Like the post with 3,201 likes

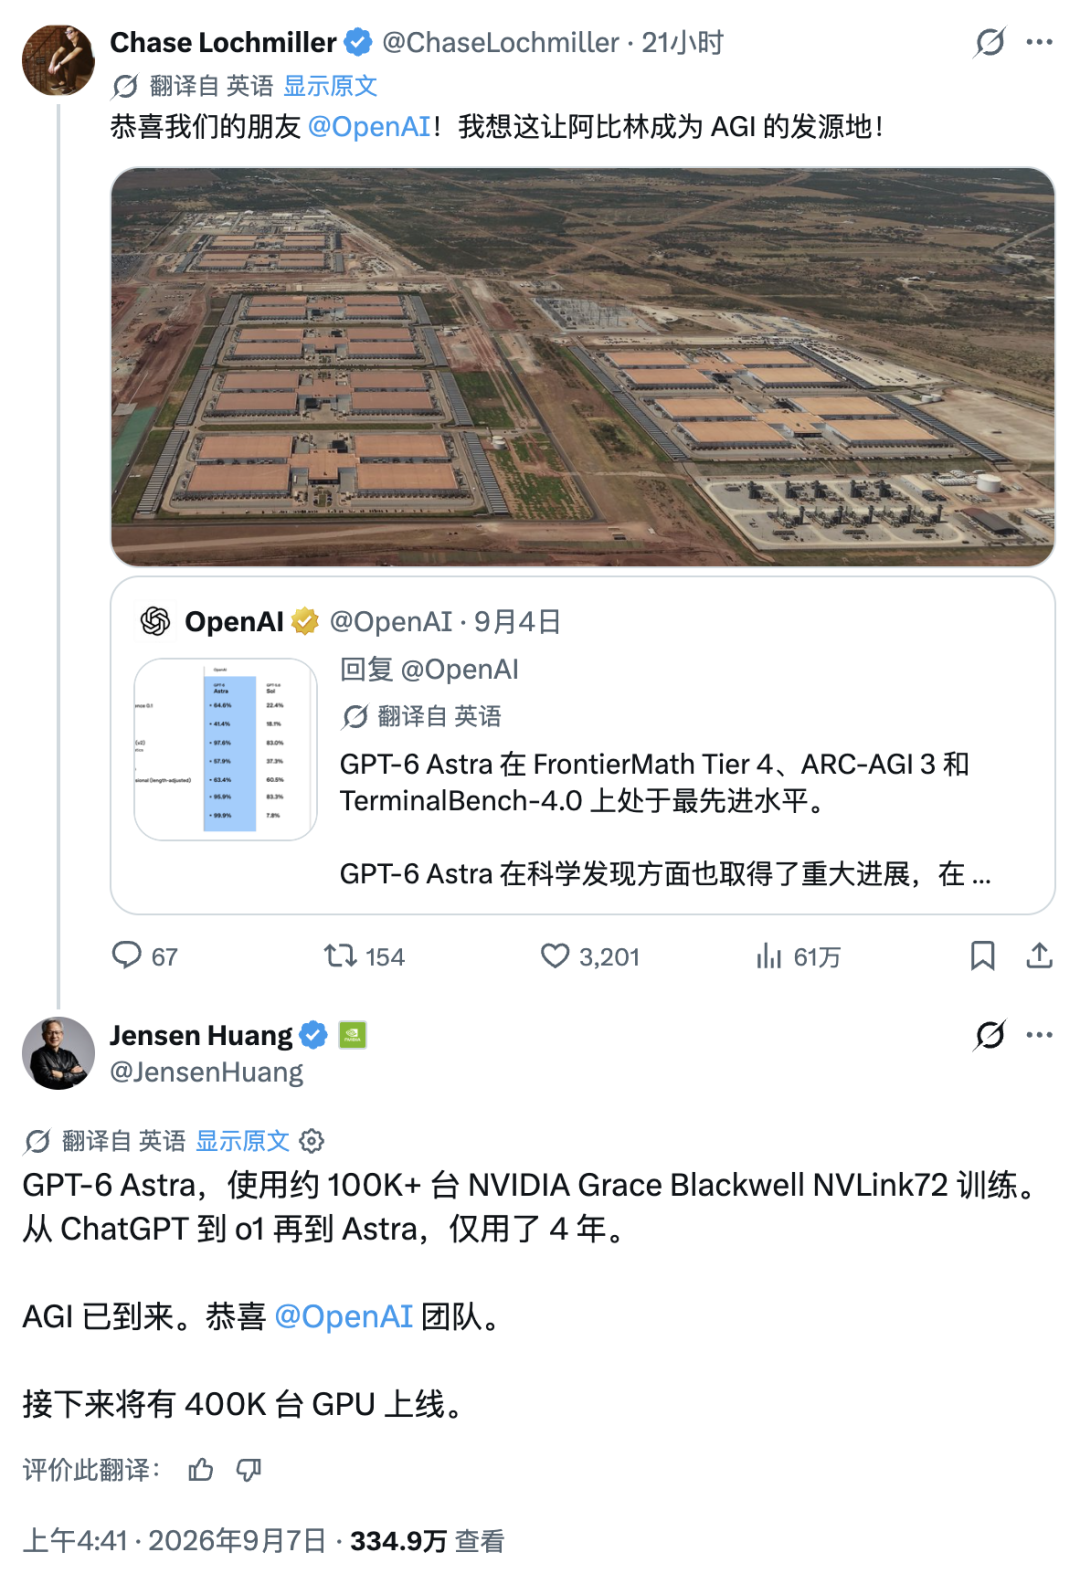[554, 956]
